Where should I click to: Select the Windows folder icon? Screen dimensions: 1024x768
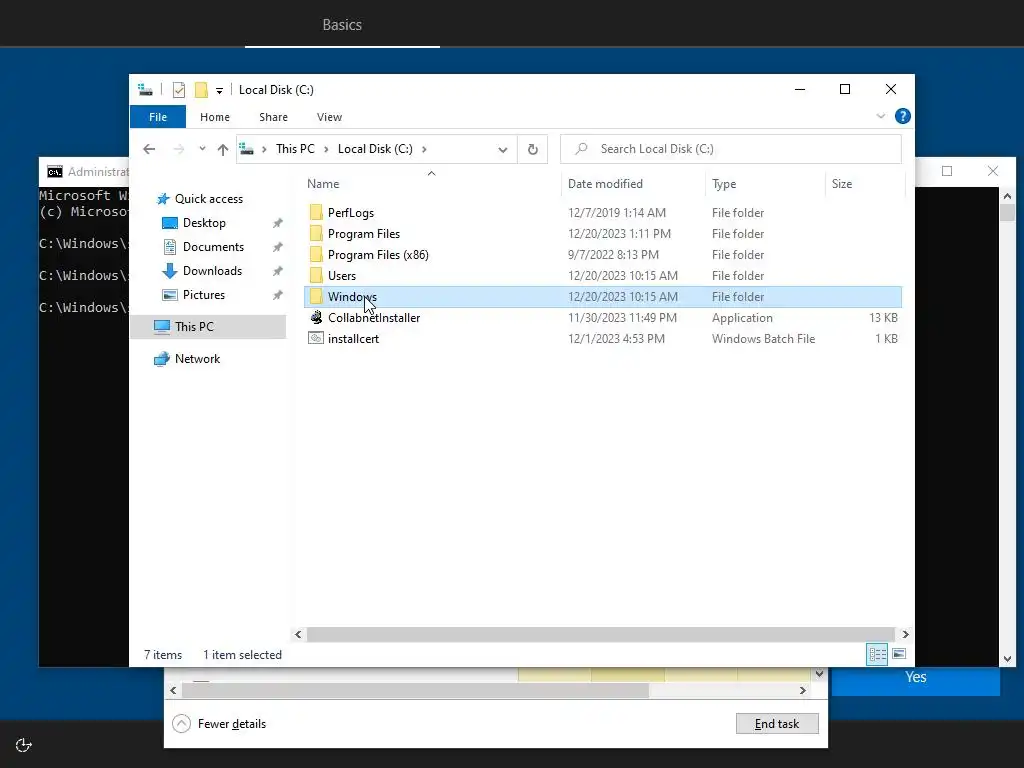316,296
